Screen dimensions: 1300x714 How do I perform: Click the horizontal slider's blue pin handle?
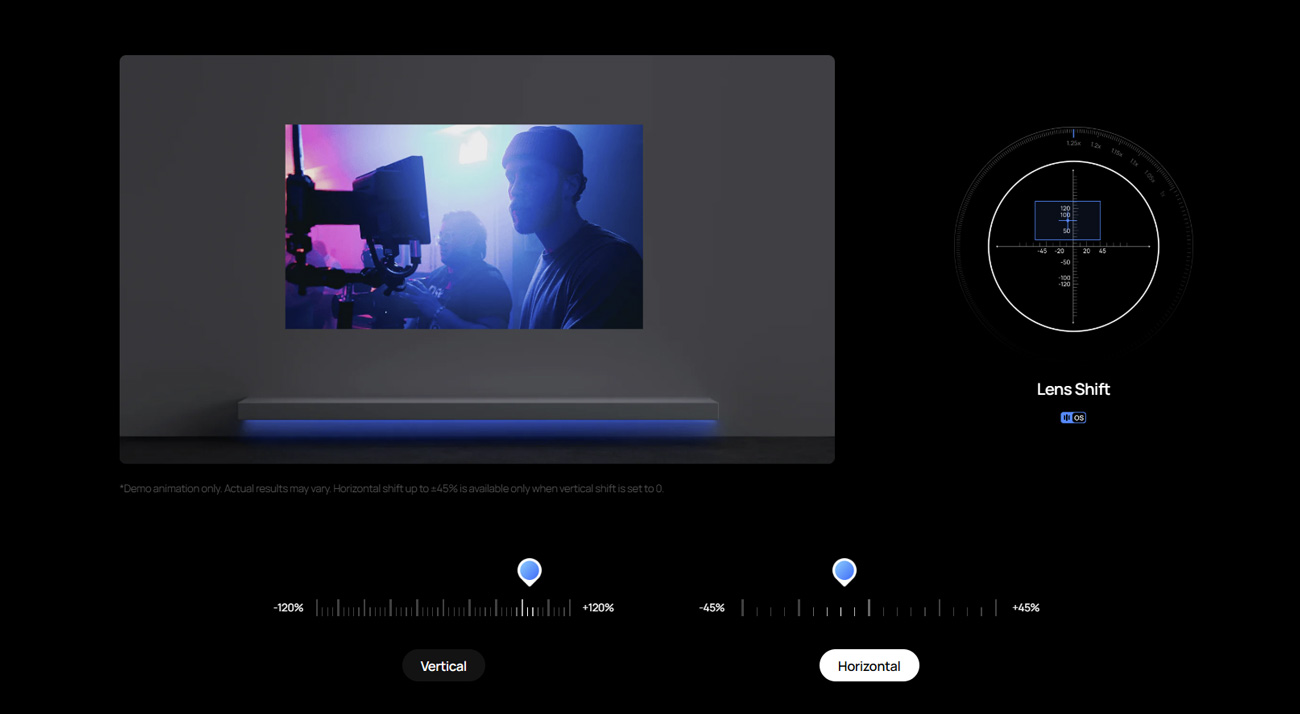pyautogui.click(x=844, y=571)
